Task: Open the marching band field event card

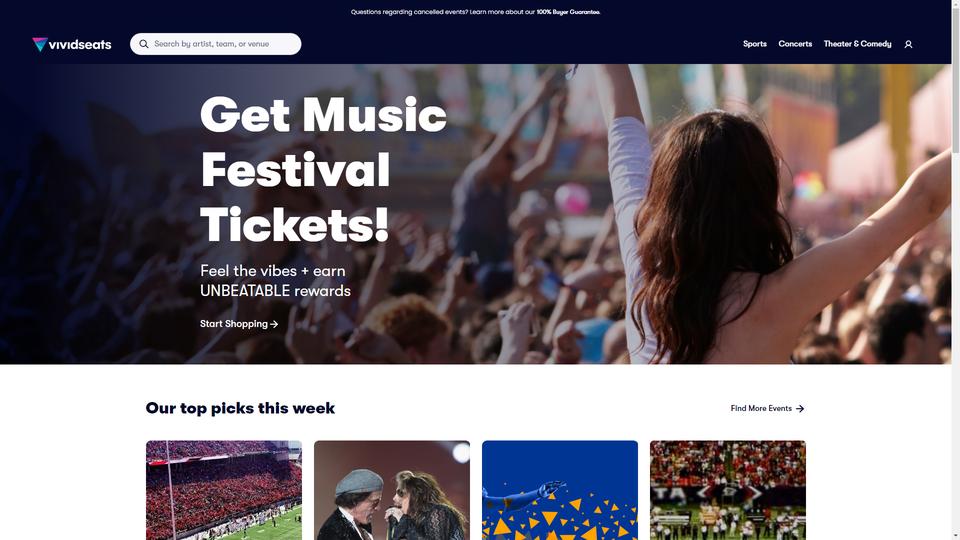Action: pyautogui.click(x=728, y=490)
